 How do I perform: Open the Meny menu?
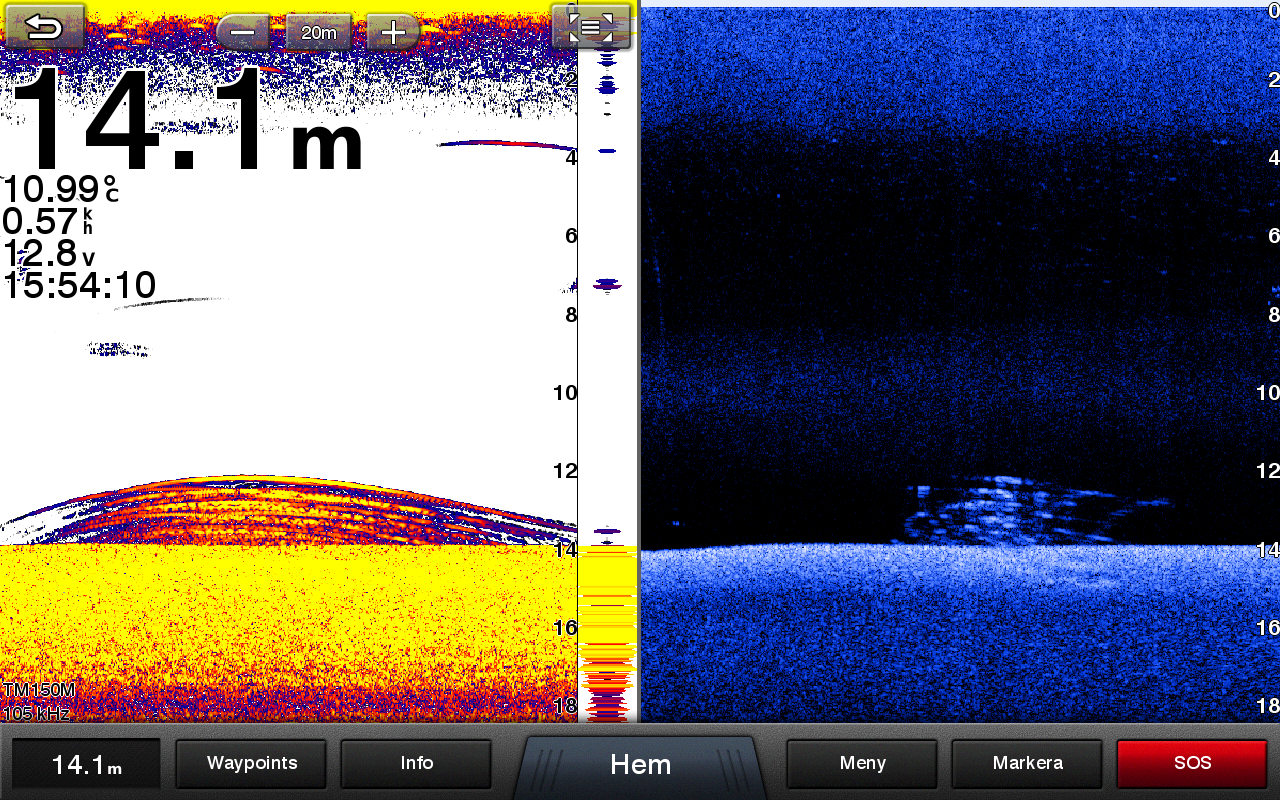tap(862, 764)
